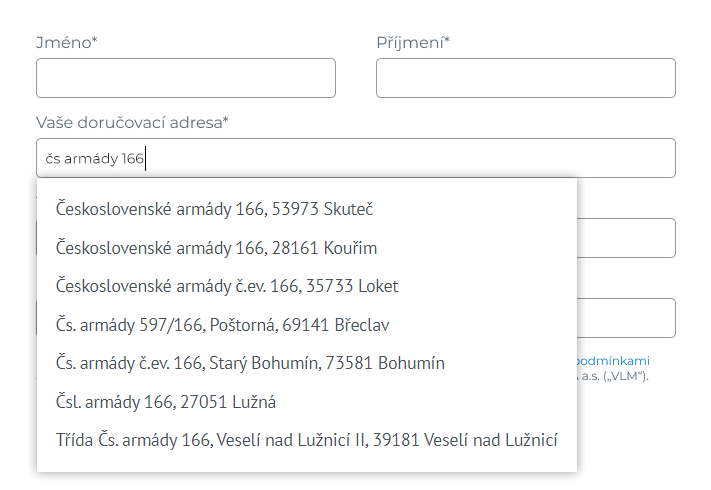The width and height of the screenshot is (711, 490).
Task: Open the 'podmínkami' terms link
Action: click(x=614, y=360)
